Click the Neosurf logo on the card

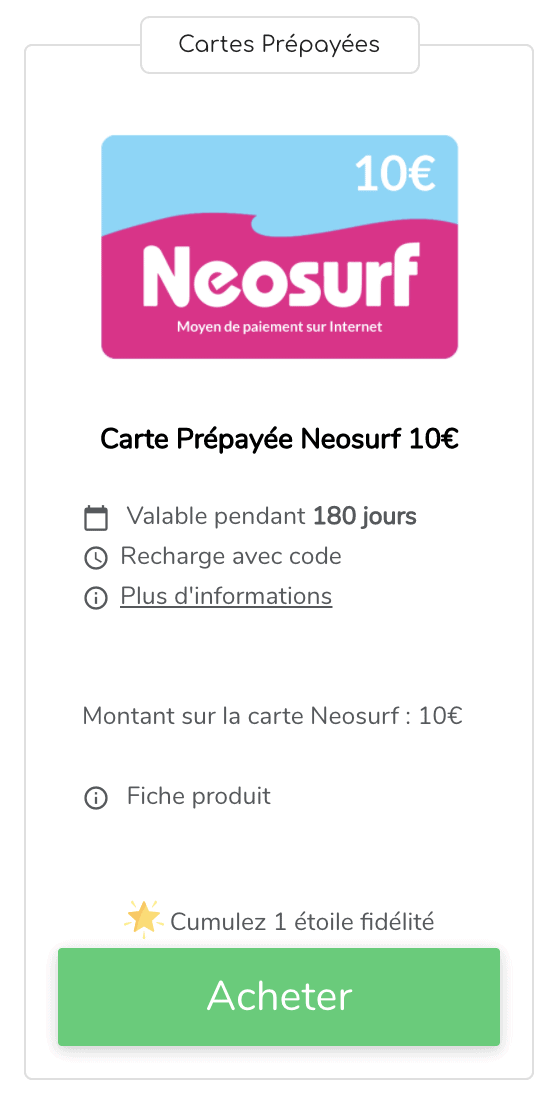[x=281, y=277]
